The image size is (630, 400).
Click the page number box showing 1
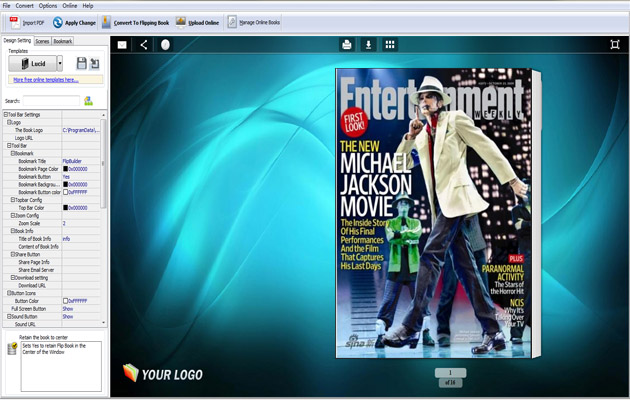[450, 373]
